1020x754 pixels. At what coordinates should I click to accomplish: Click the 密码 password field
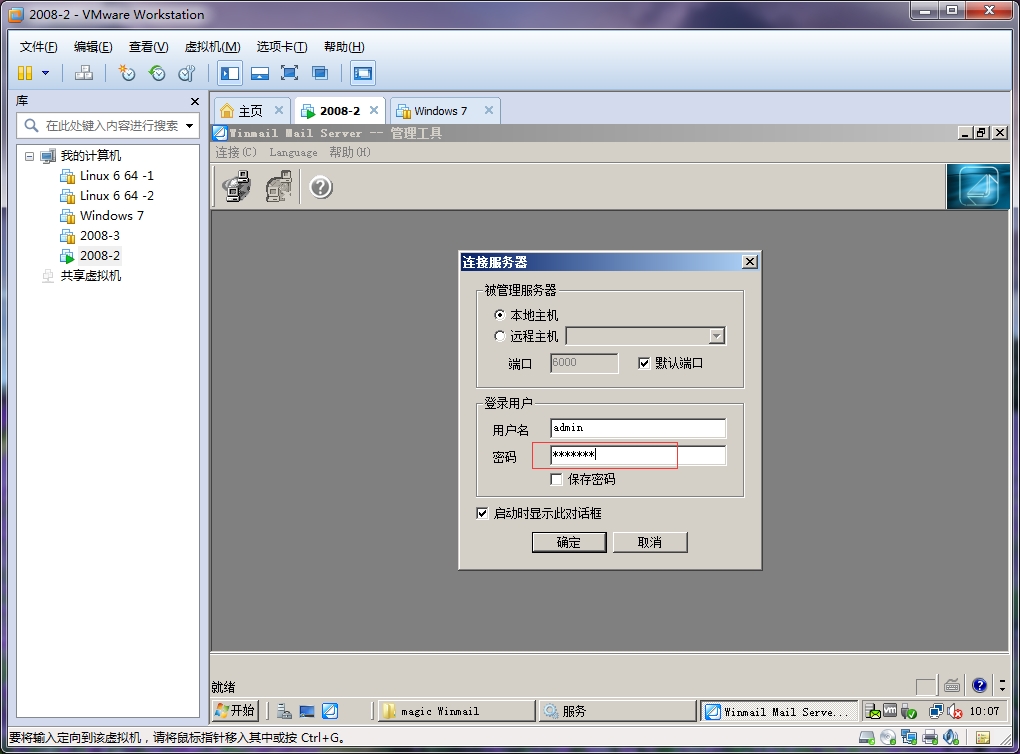pyautogui.click(x=638, y=455)
